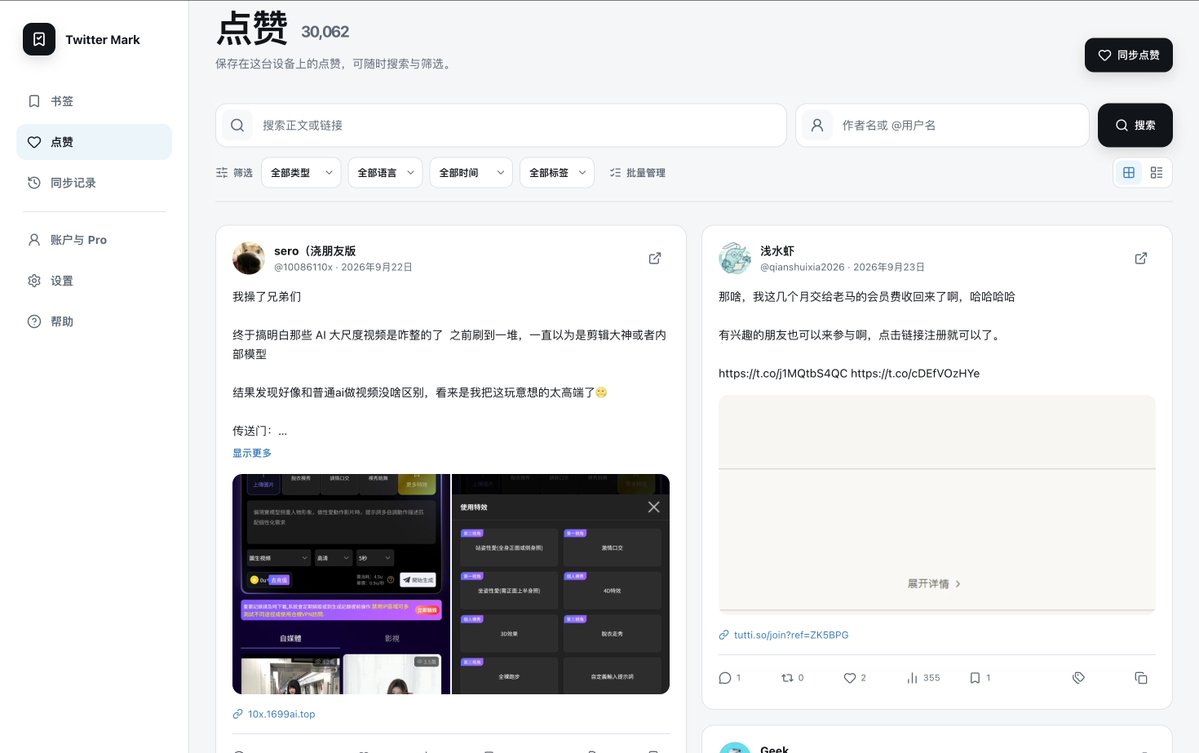
Task: Click the heart icon on 浅水虾's tweet
Action: [850, 678]
